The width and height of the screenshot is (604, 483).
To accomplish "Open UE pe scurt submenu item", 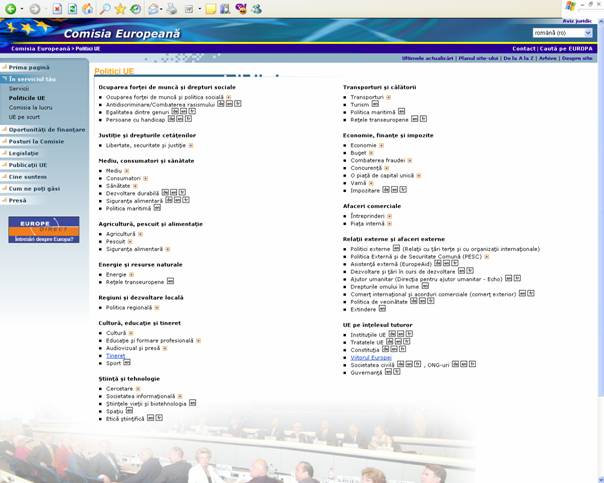I will 24,117.
